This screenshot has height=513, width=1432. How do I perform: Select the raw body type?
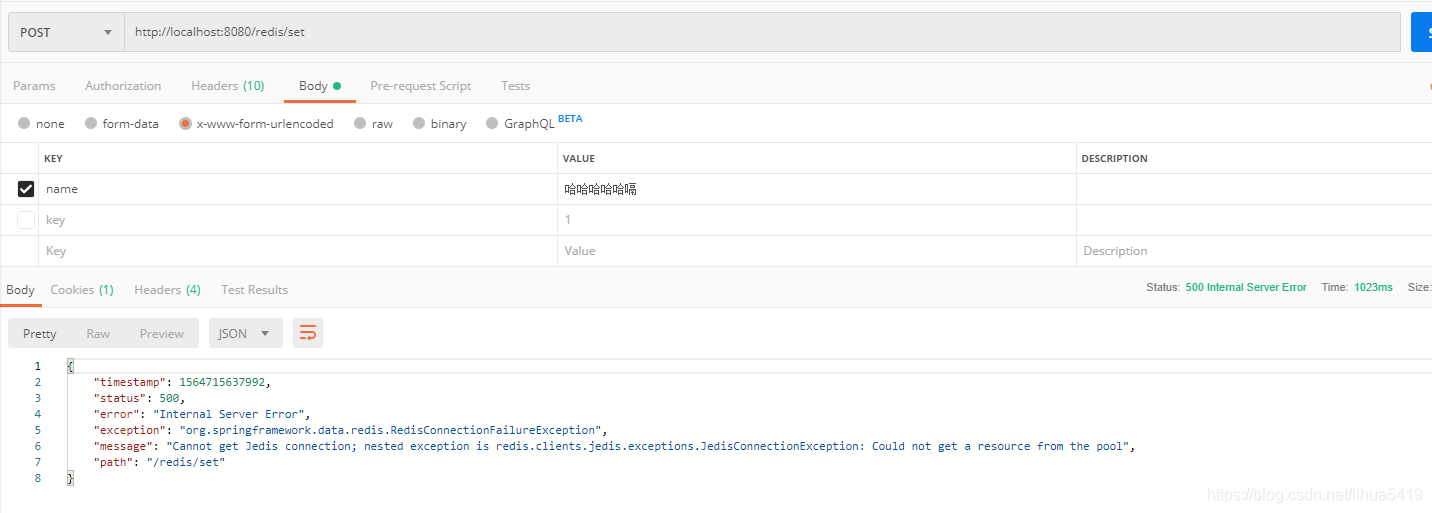click(x=373, y=124)
